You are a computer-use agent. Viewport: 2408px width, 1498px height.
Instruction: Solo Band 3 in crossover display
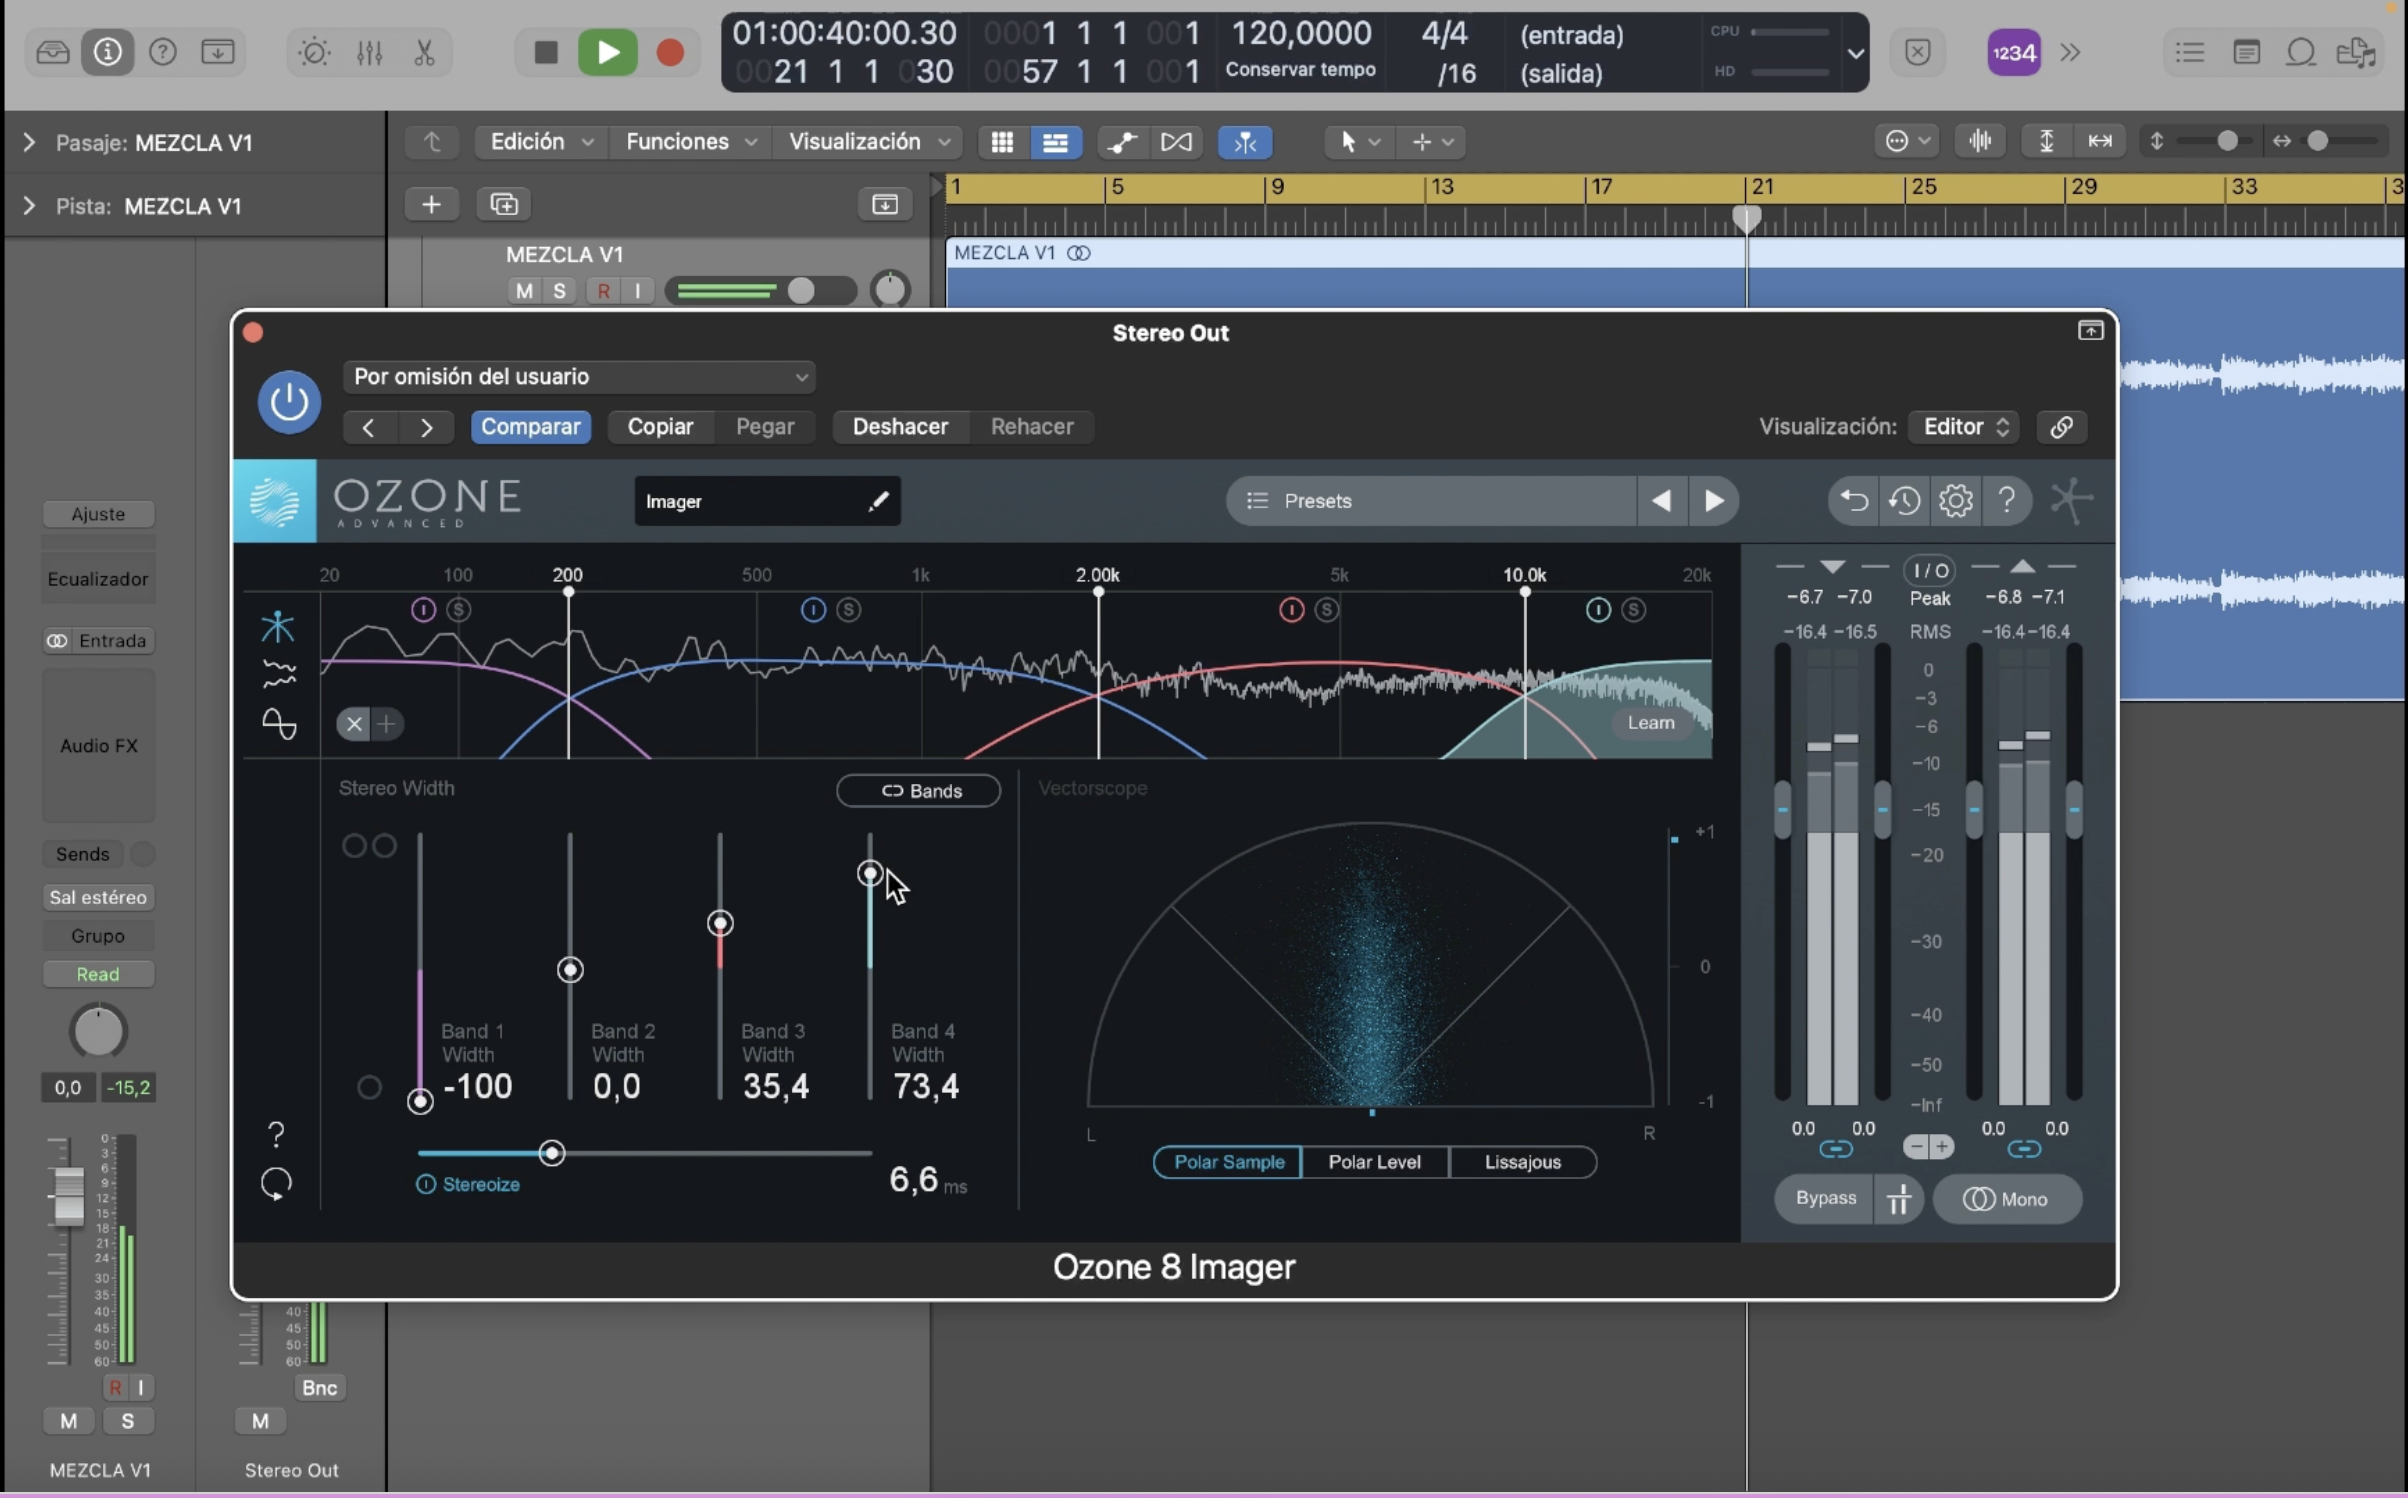(x=1326, y=609)
